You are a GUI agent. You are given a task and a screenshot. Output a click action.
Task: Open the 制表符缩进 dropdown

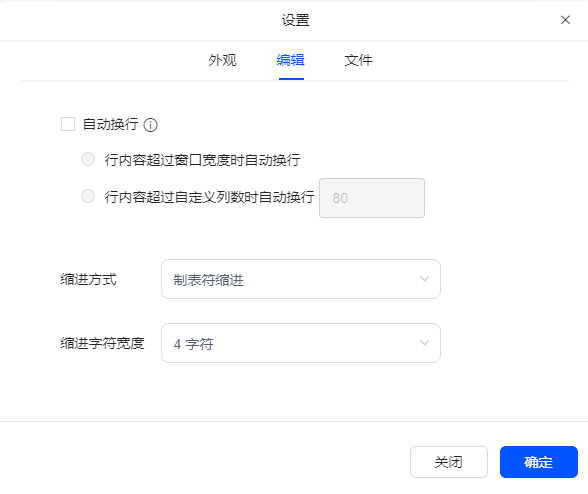click(x=301, y=279)
